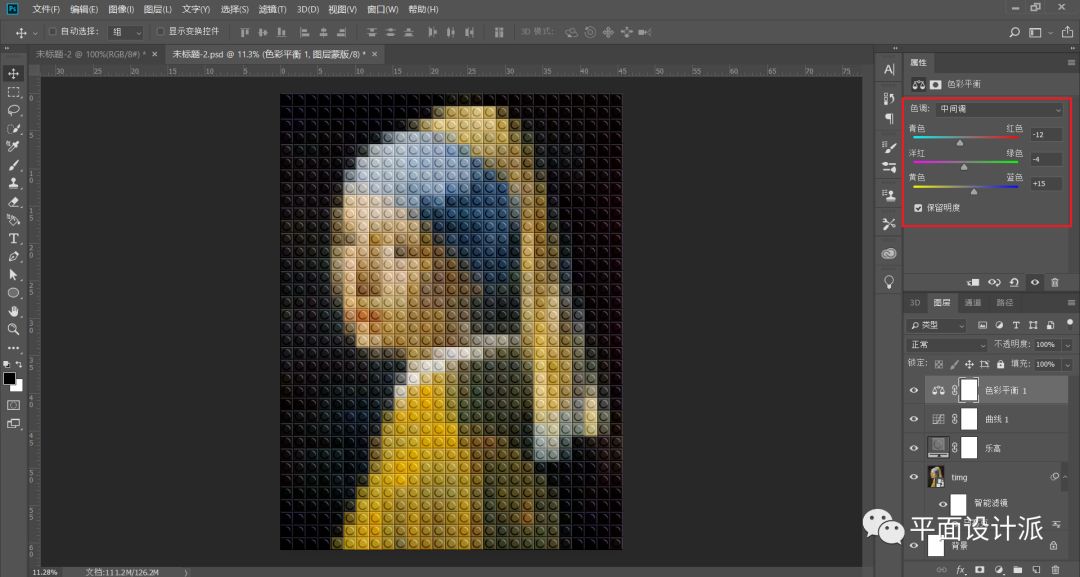The width and height of the screenshot is (1080, 577).
Task: Open the 滤镜(T) menu
Action: click(x=272, y=9)
